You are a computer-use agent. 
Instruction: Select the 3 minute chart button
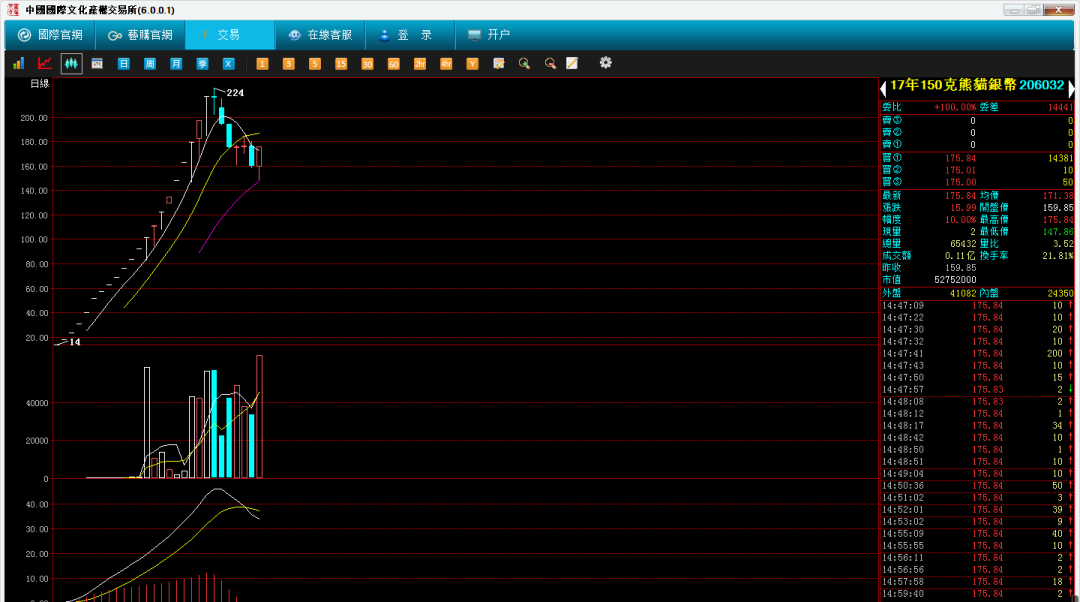289,63
